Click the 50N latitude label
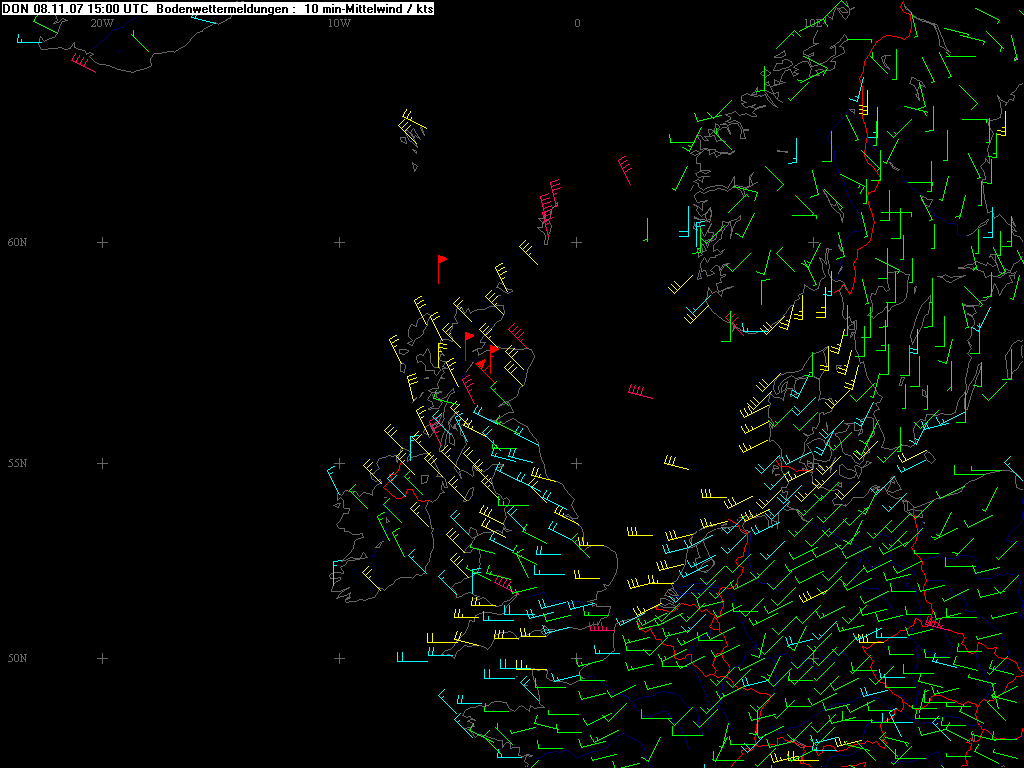Screen dimensions: 1024x768 [17, 658]
